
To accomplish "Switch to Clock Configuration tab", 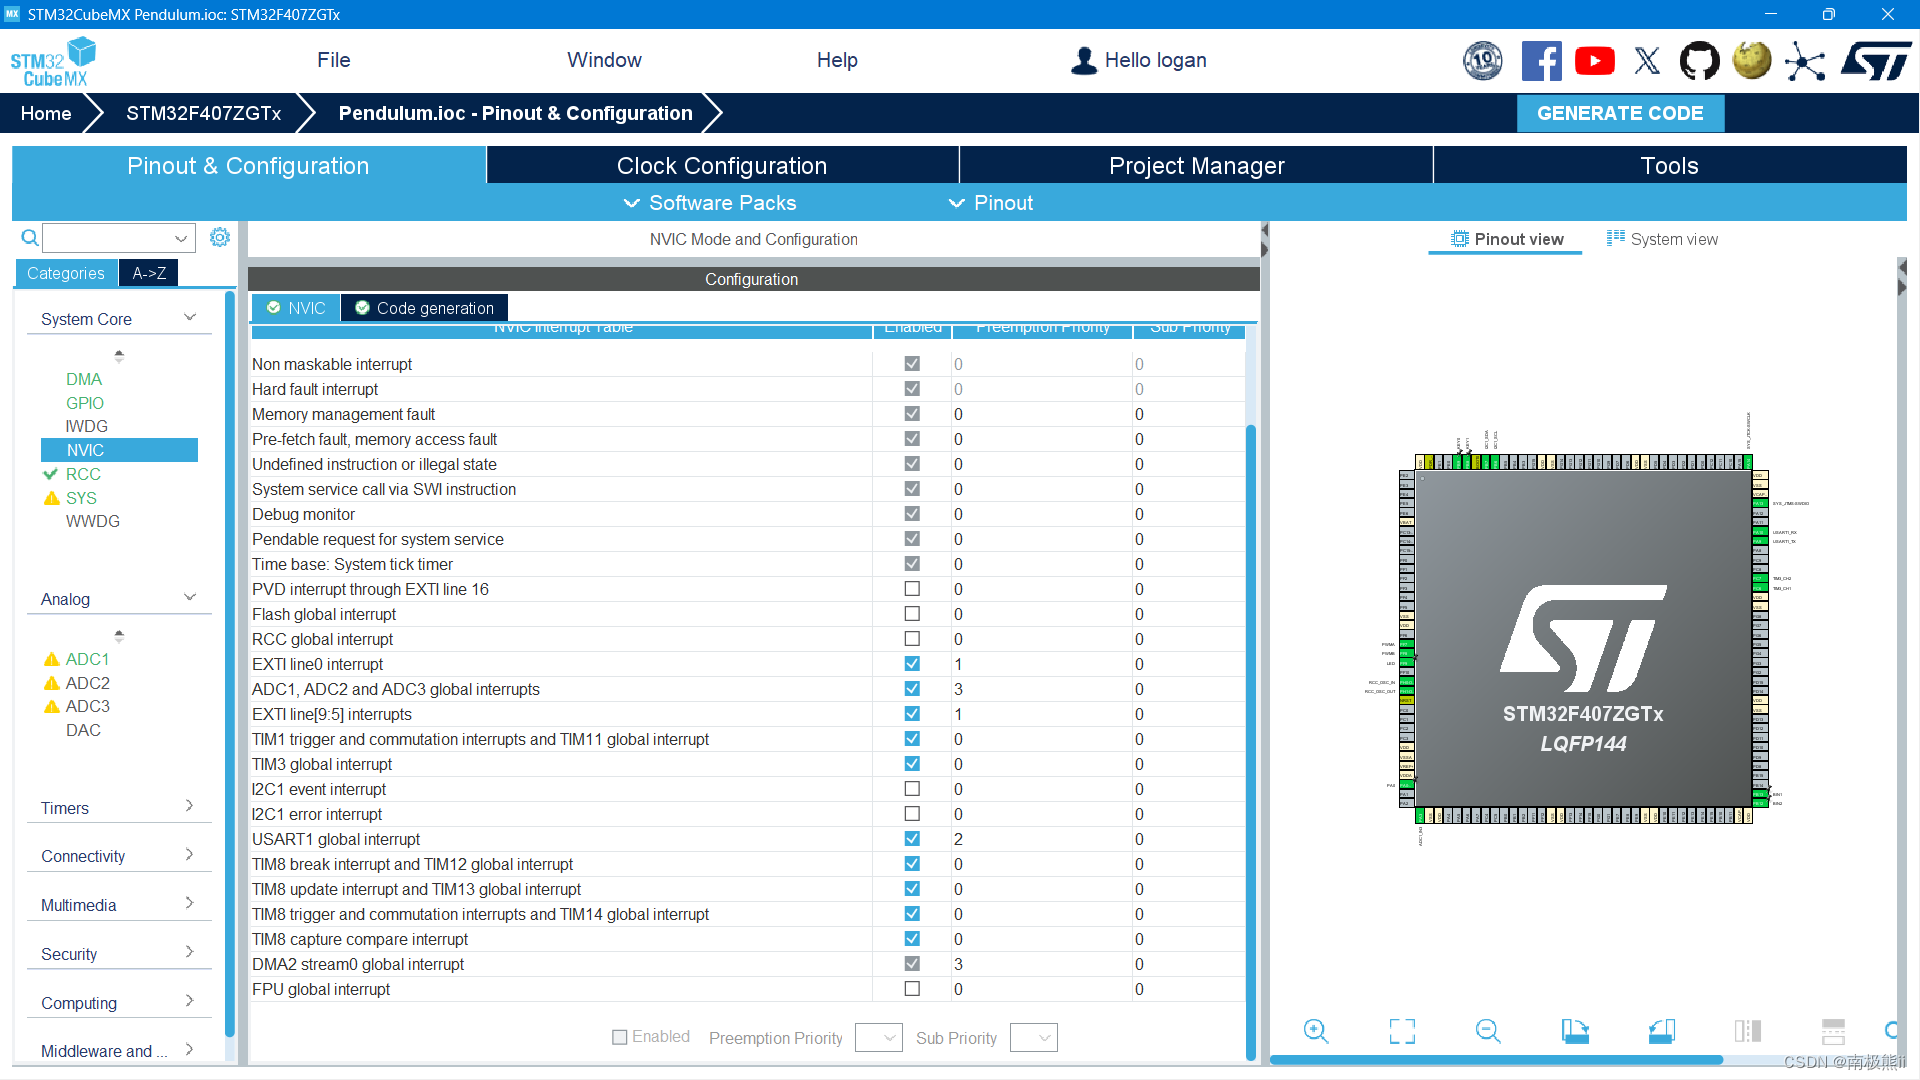I will pyautogui.click(x=721, y=166).
